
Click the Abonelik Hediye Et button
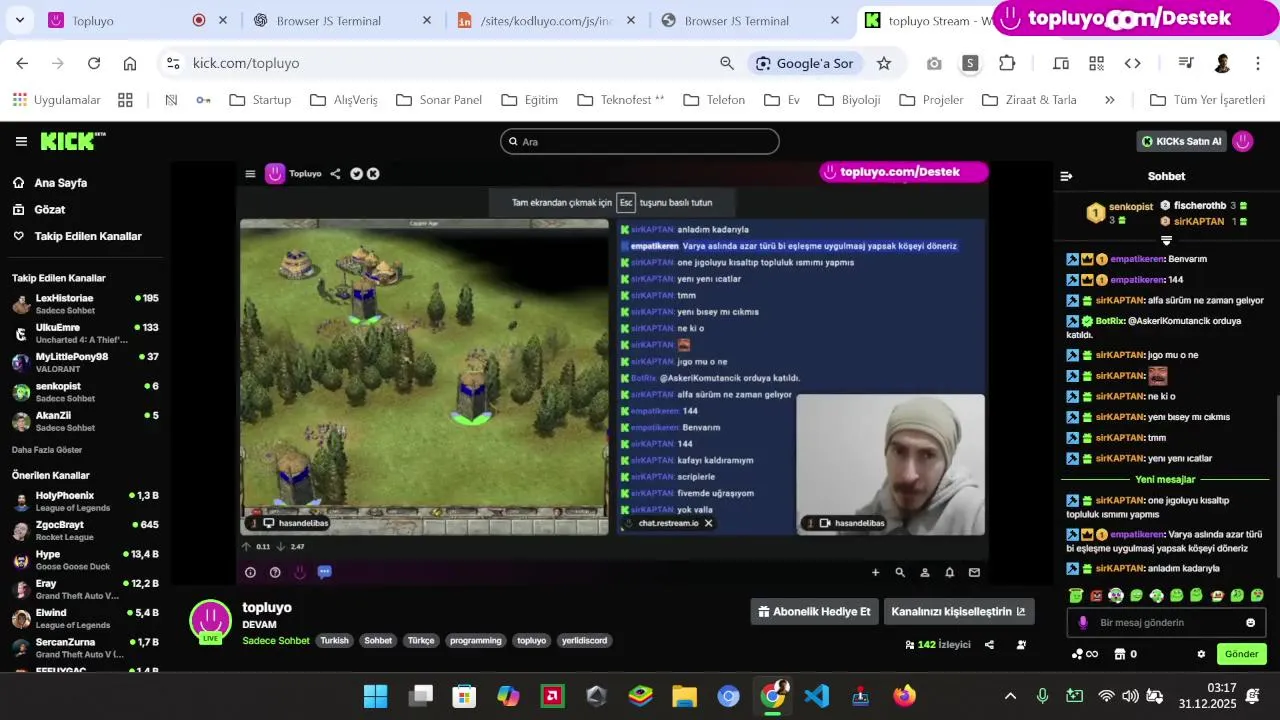pos(814,612)
